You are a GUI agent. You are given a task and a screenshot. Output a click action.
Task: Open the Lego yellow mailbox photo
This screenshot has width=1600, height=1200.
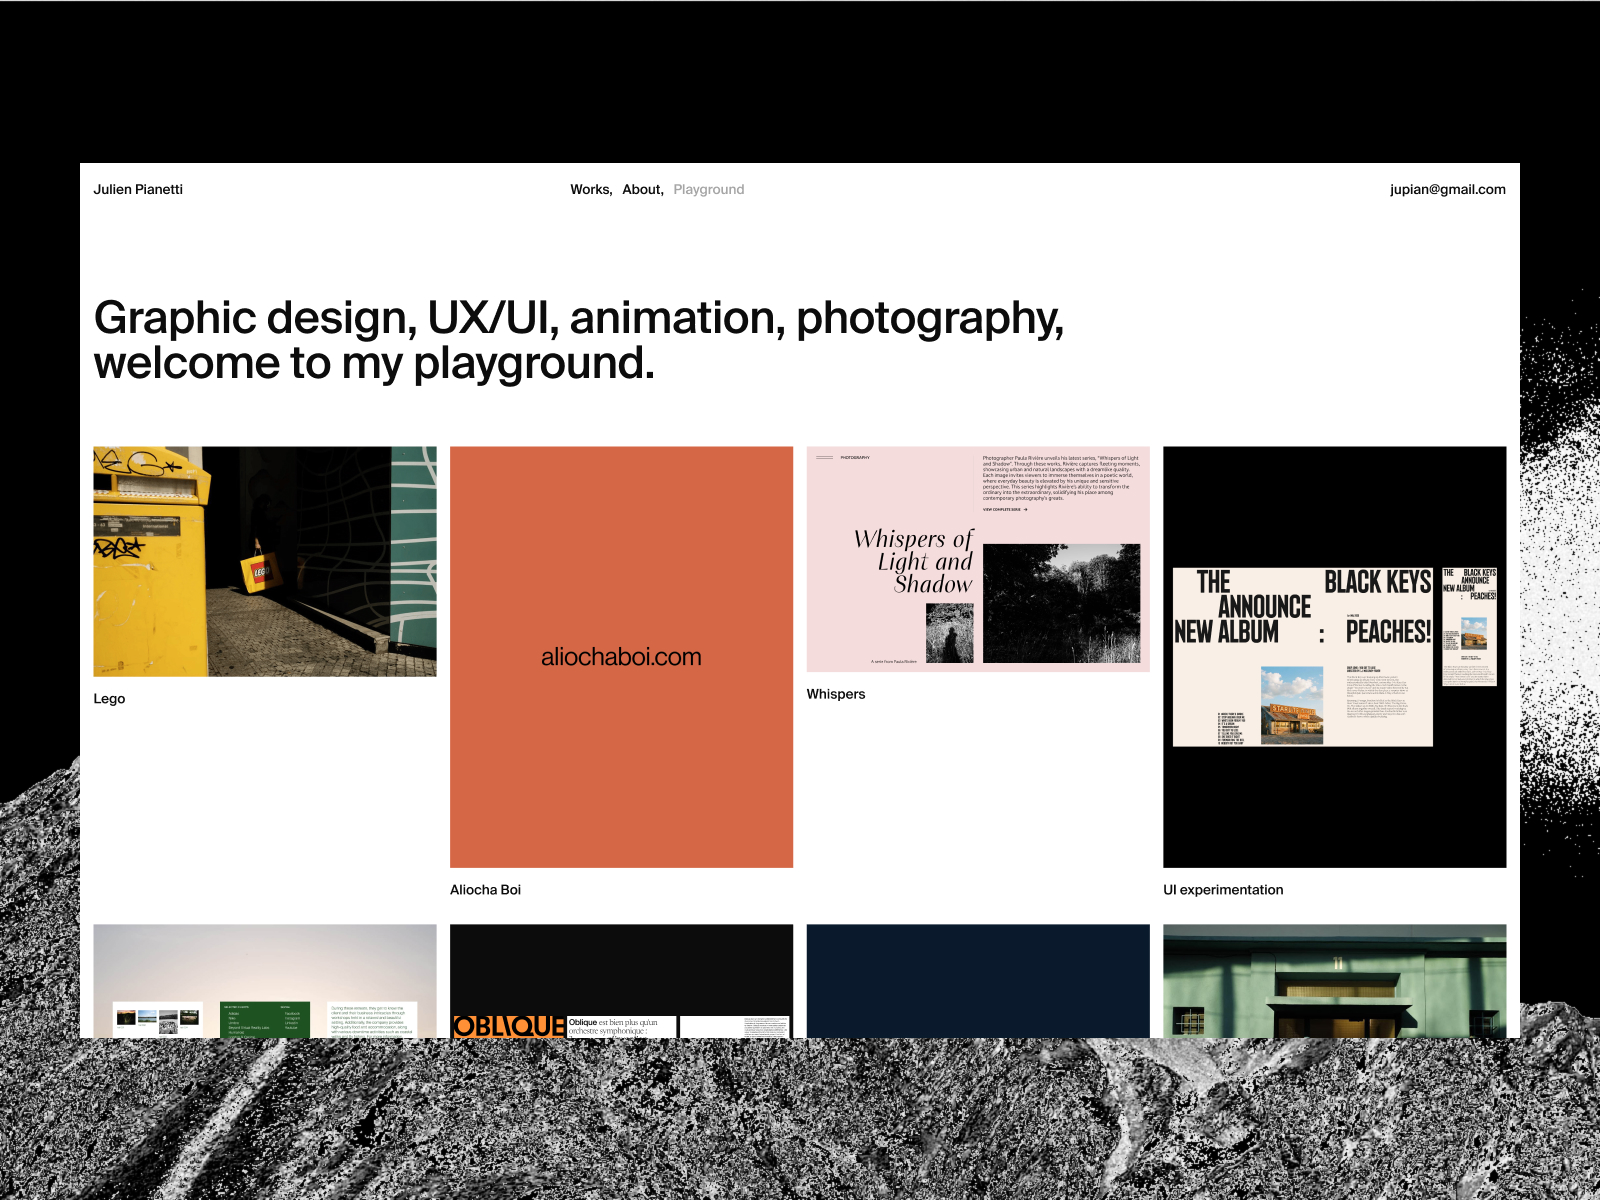click(x=265, y=561)
